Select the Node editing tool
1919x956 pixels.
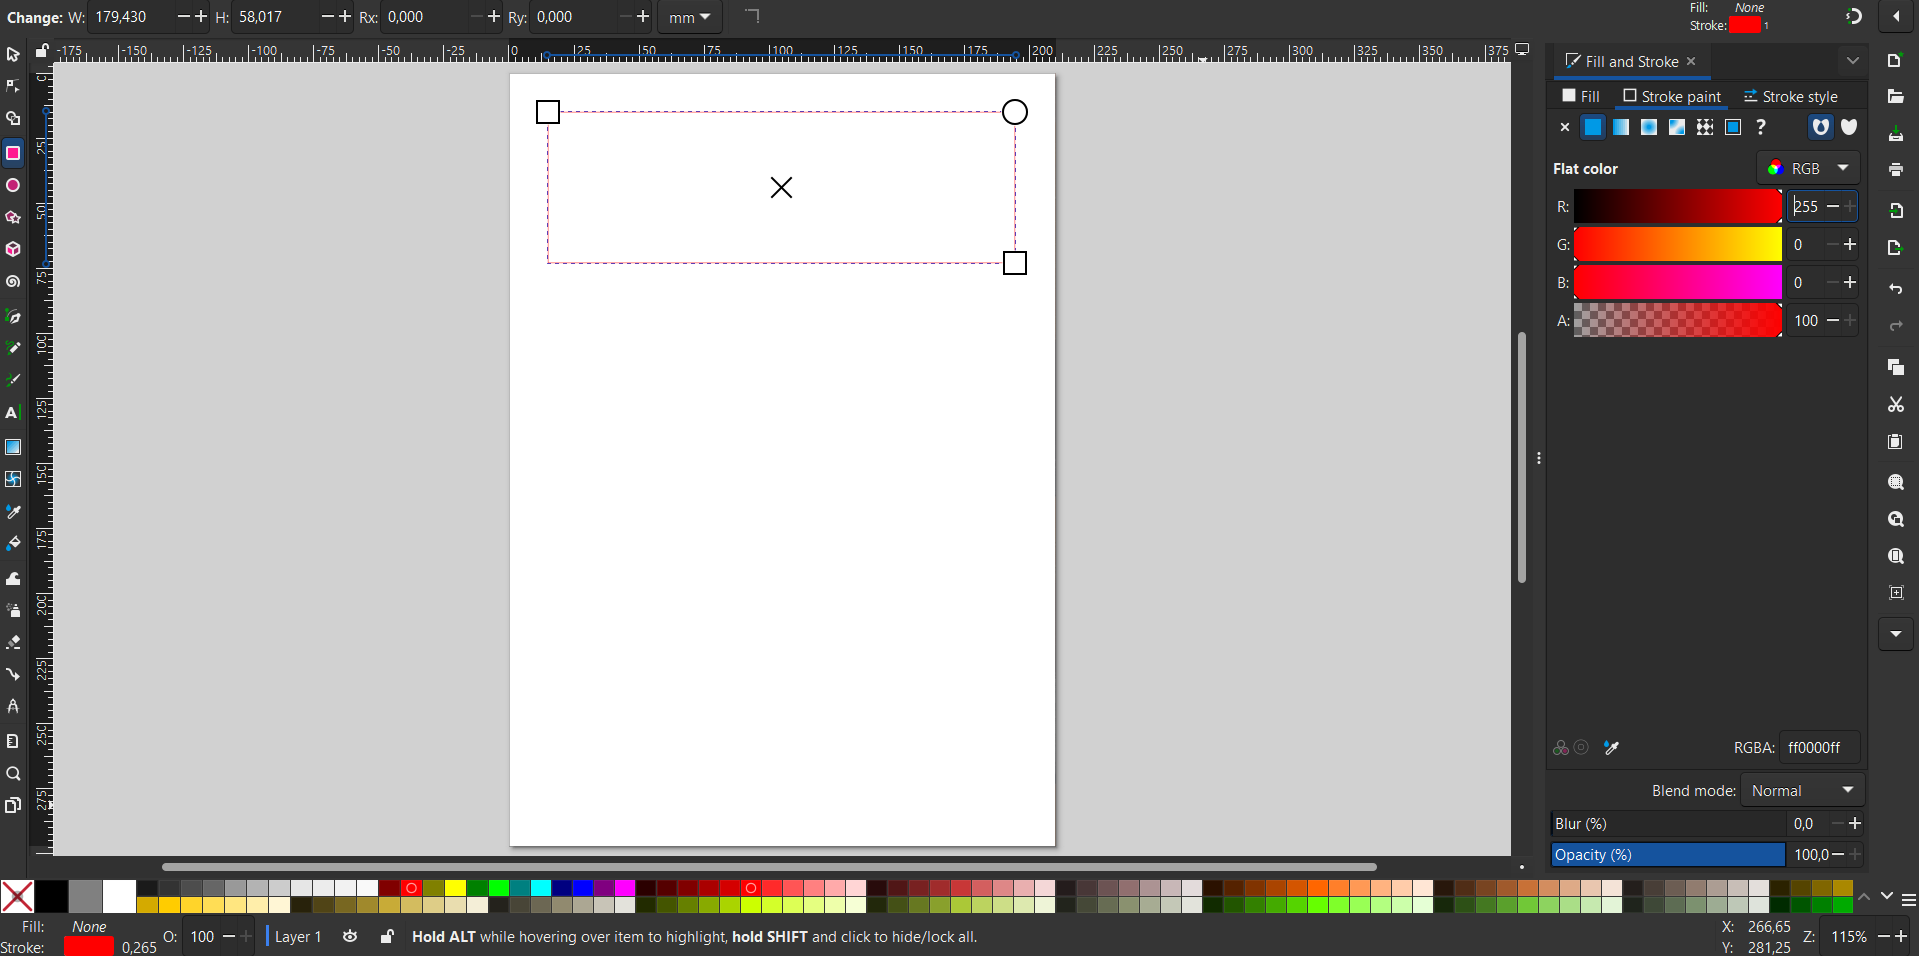pyautogui.click(x=13, y=86)
